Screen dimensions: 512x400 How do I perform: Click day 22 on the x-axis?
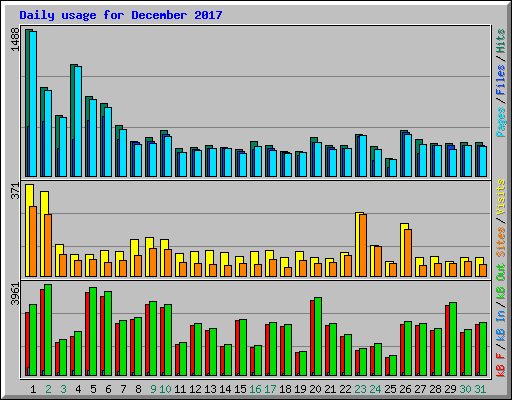tap(345, 389)
